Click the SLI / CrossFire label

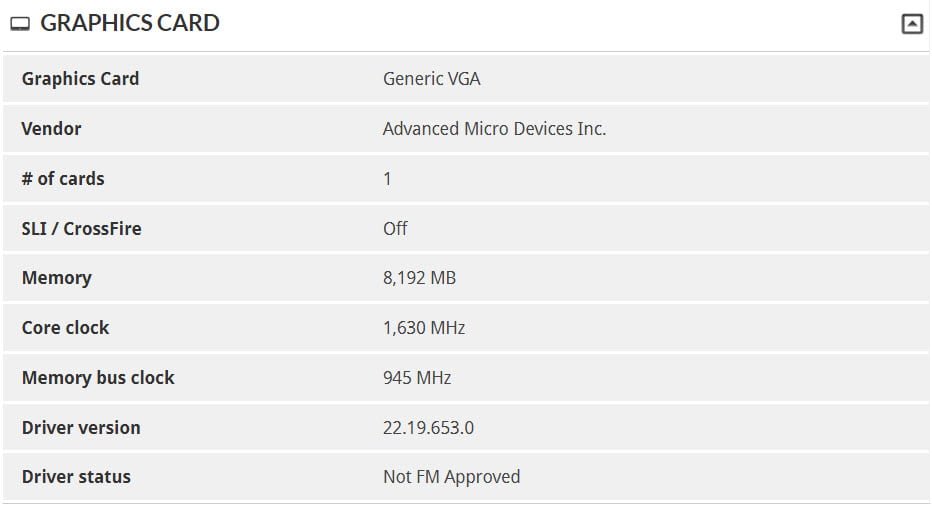click(x=81, y=228)
